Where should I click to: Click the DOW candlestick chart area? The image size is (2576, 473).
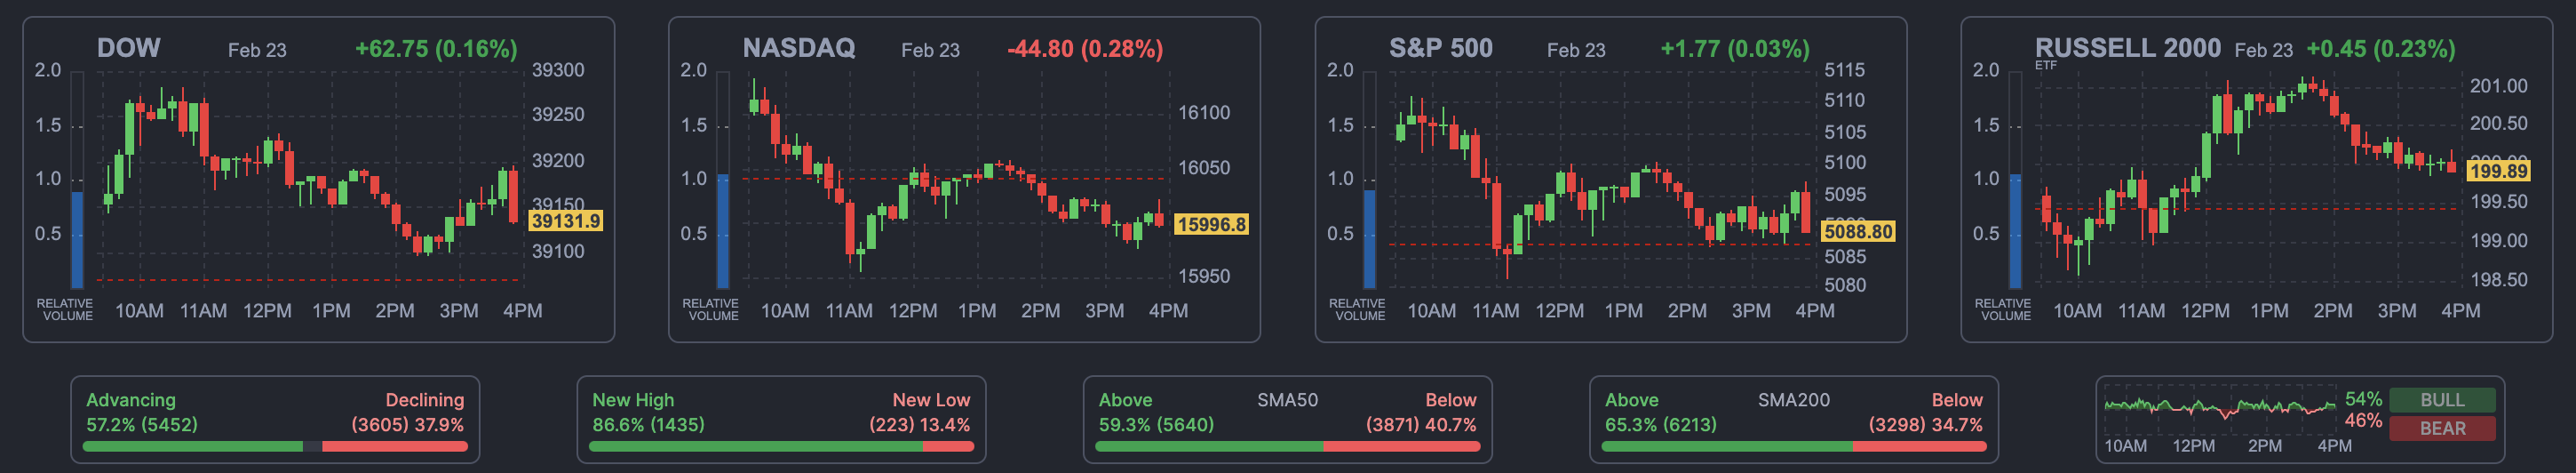tap(310, 180)
